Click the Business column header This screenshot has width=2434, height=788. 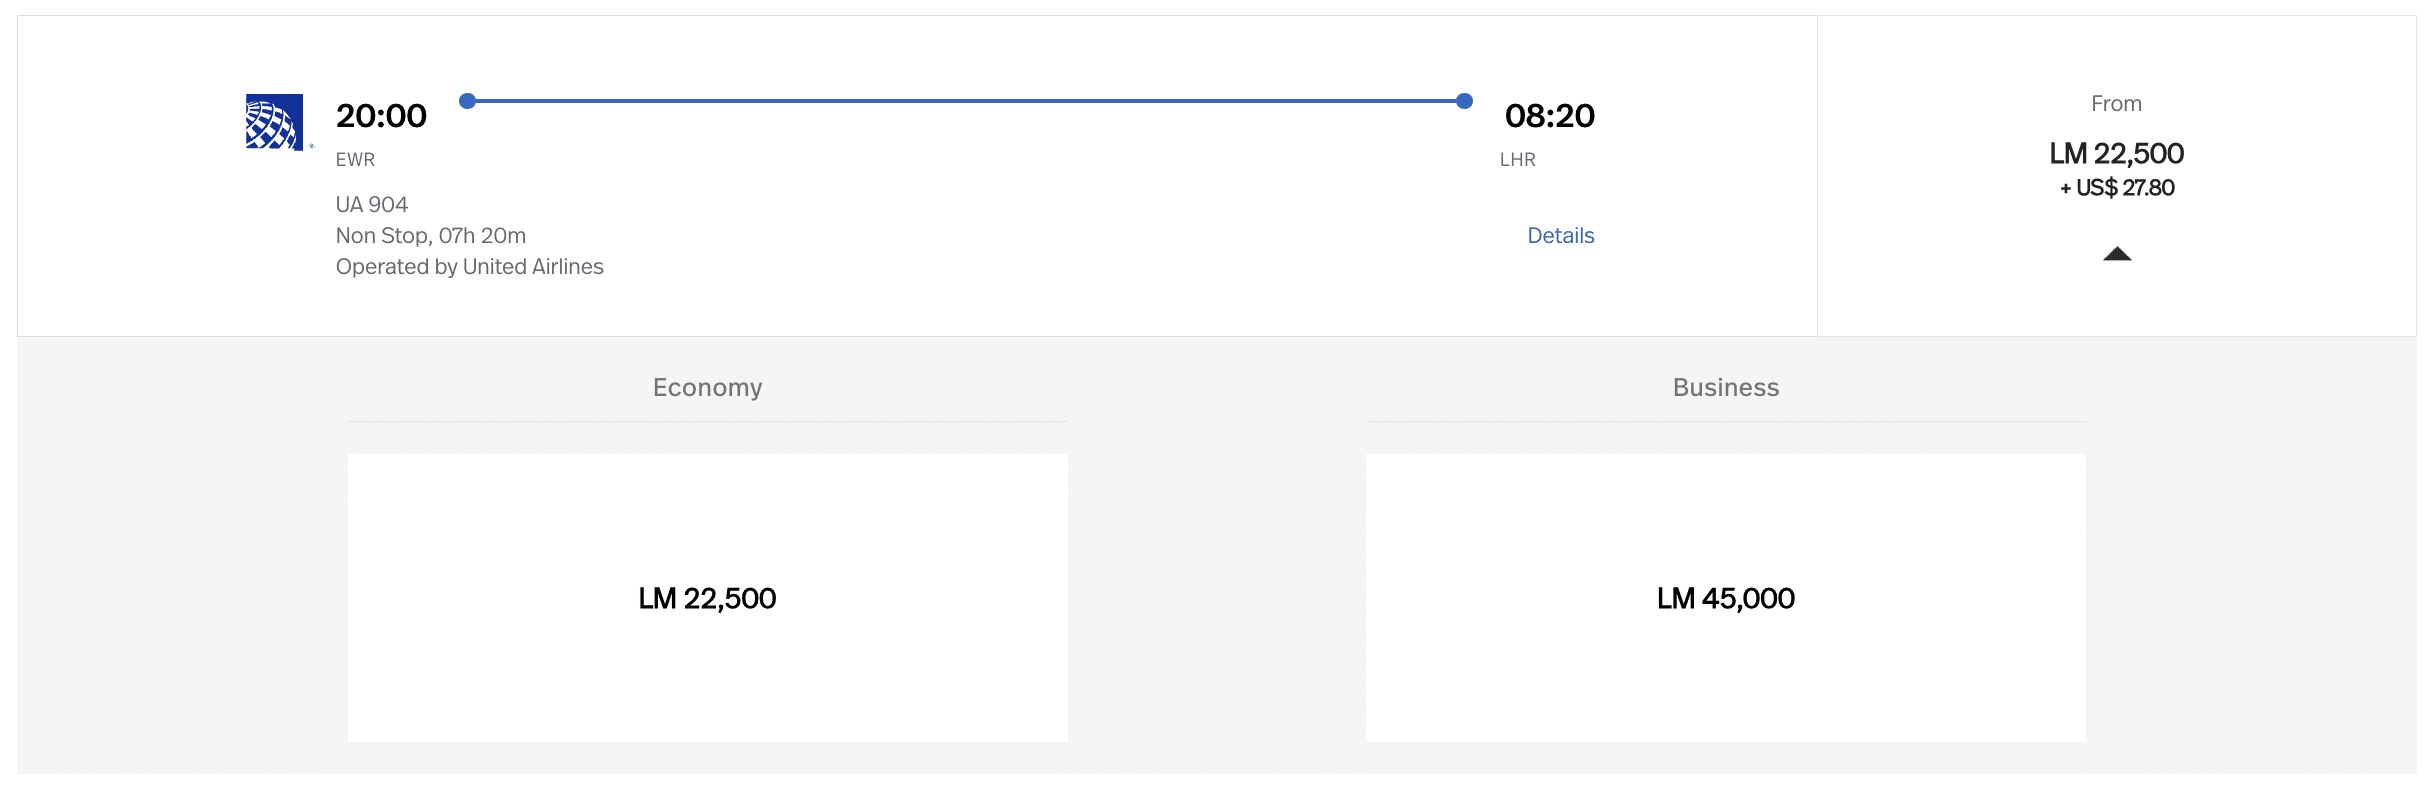[x=1725, y=388]
